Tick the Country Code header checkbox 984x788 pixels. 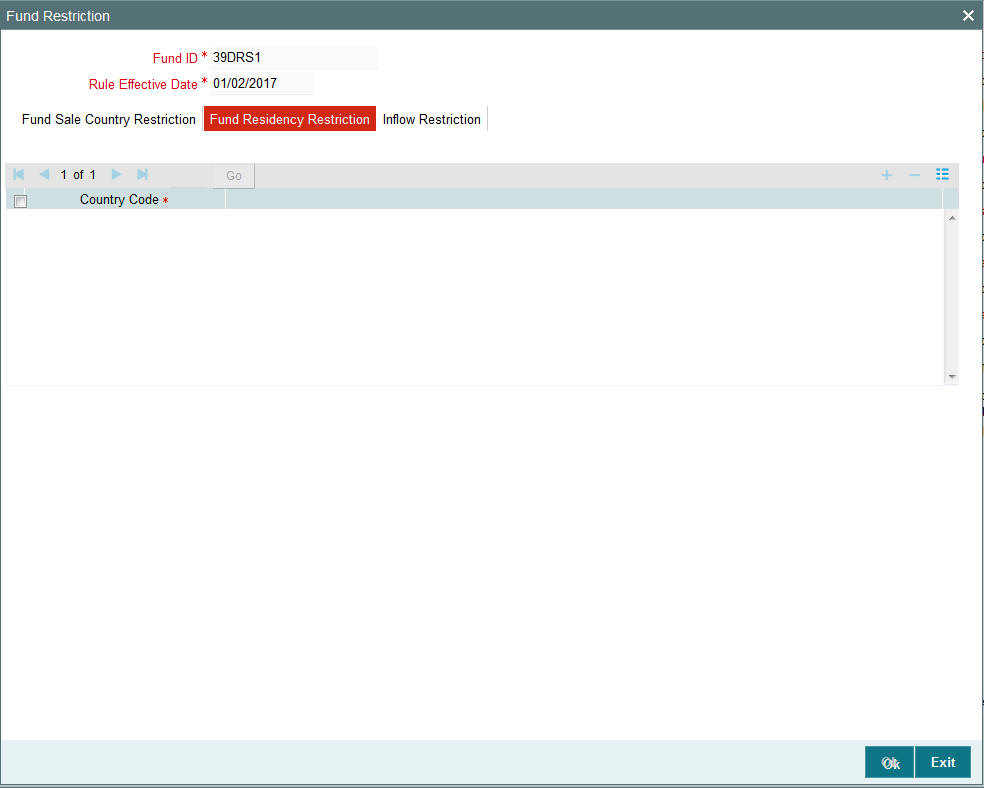(x=20, y=201)
